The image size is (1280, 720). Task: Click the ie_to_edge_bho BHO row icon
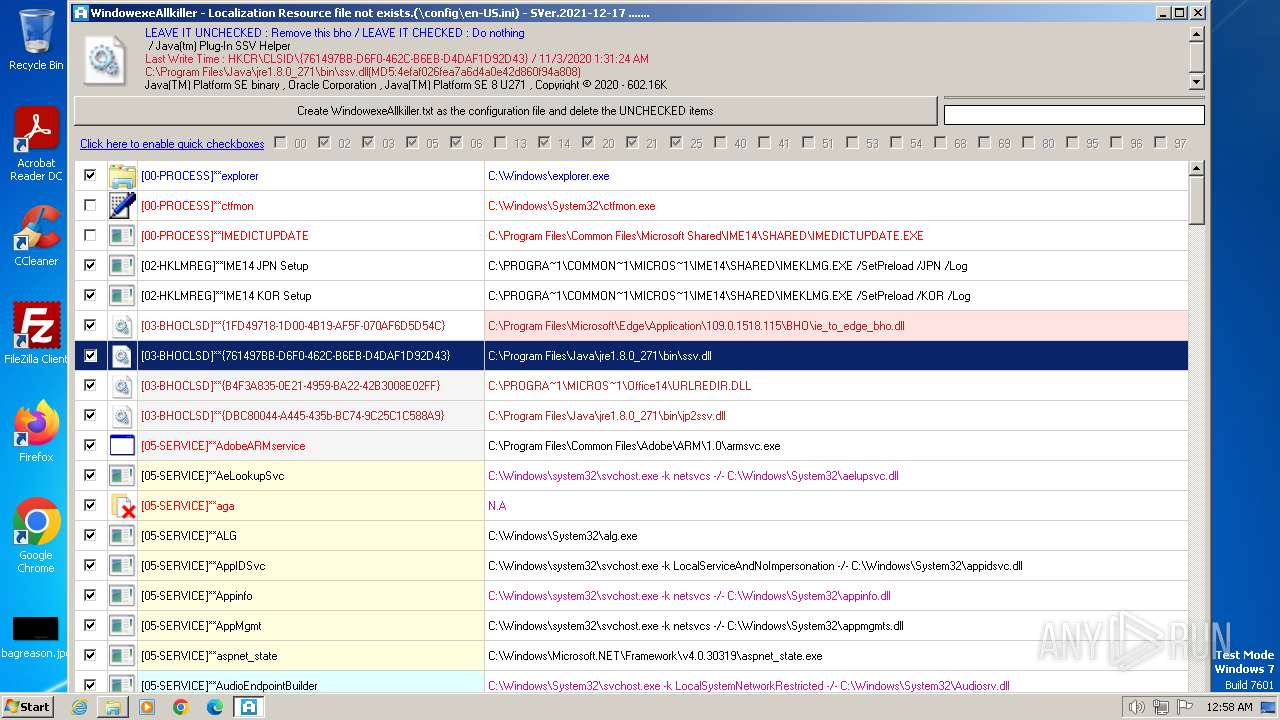[x=122, y=326]
